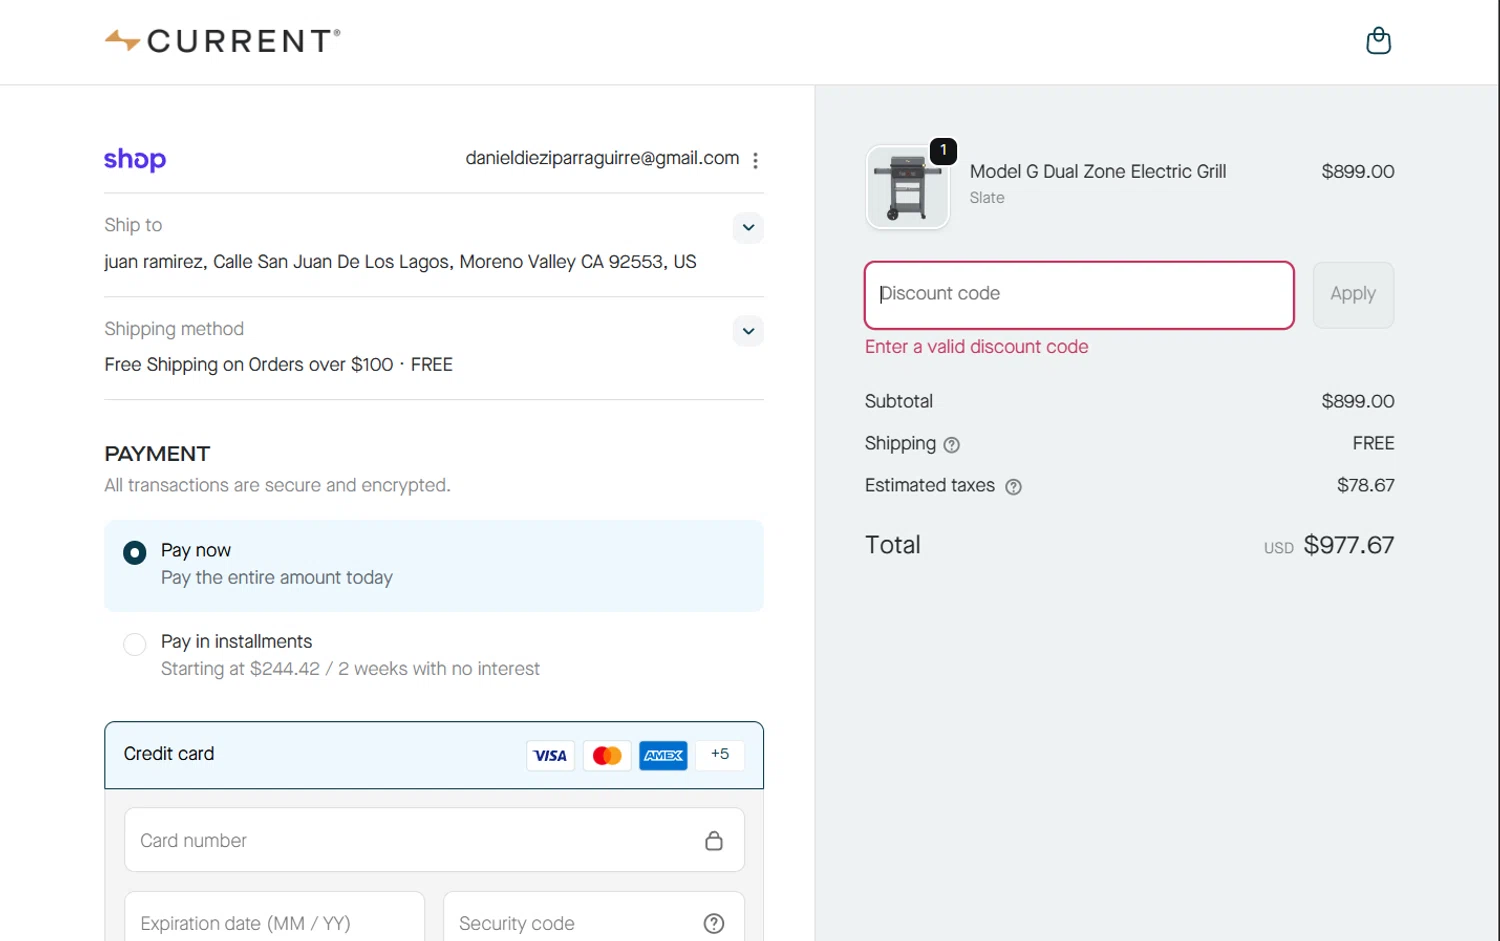Click the Shop Pay logo
The width and height of the screenshot is (1500, 941).
135,159
